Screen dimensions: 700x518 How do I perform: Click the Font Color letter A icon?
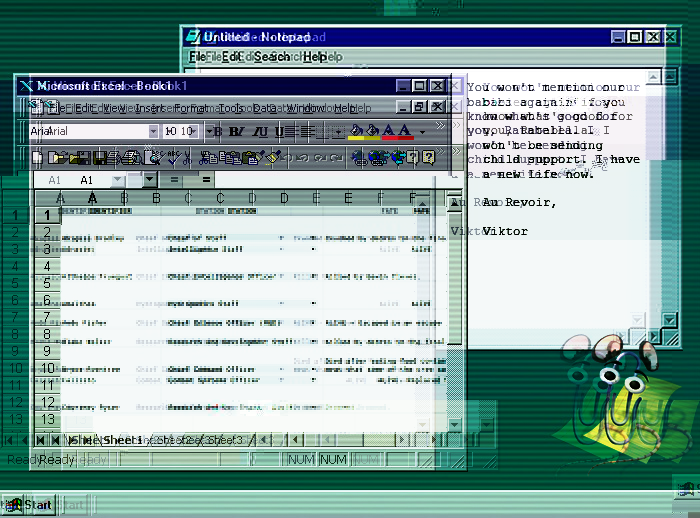(405, 131)
